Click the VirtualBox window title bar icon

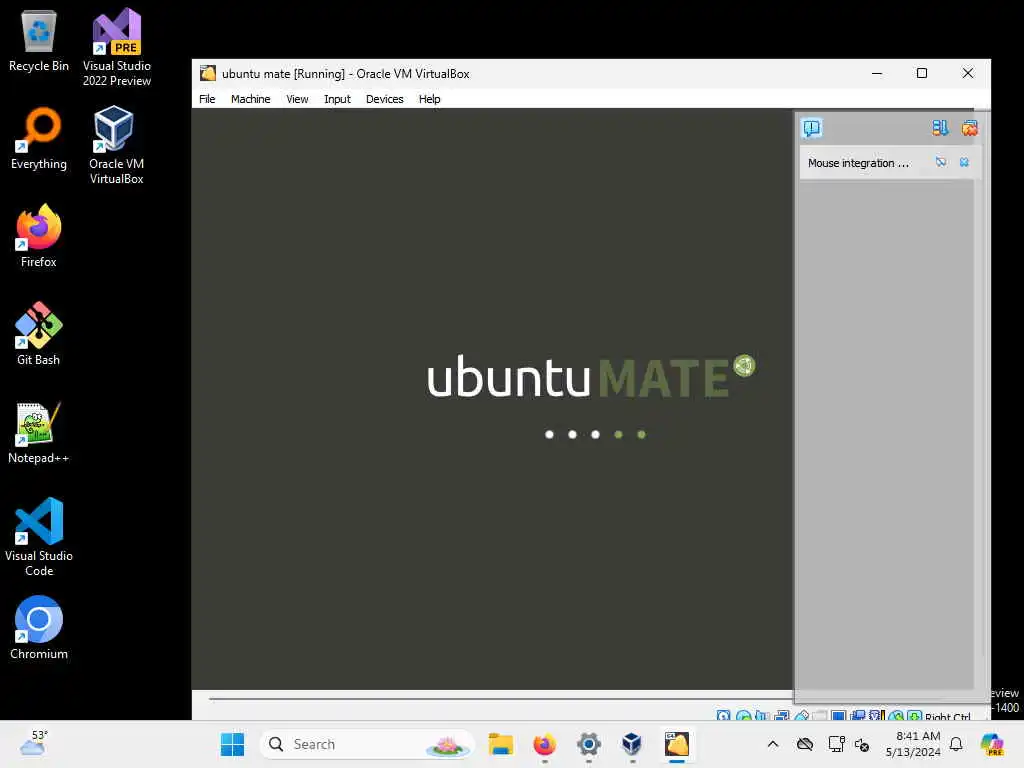pos(208,73)
